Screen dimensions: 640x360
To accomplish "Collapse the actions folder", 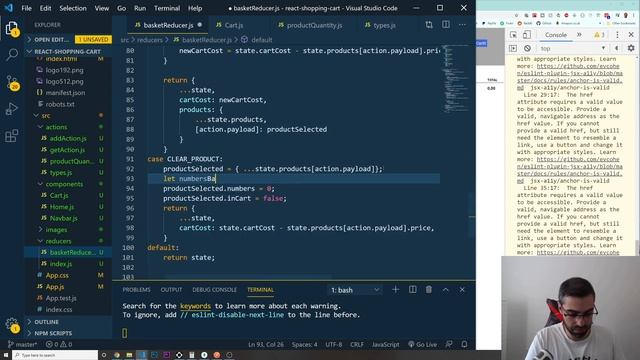I will (x=56, y=127).
